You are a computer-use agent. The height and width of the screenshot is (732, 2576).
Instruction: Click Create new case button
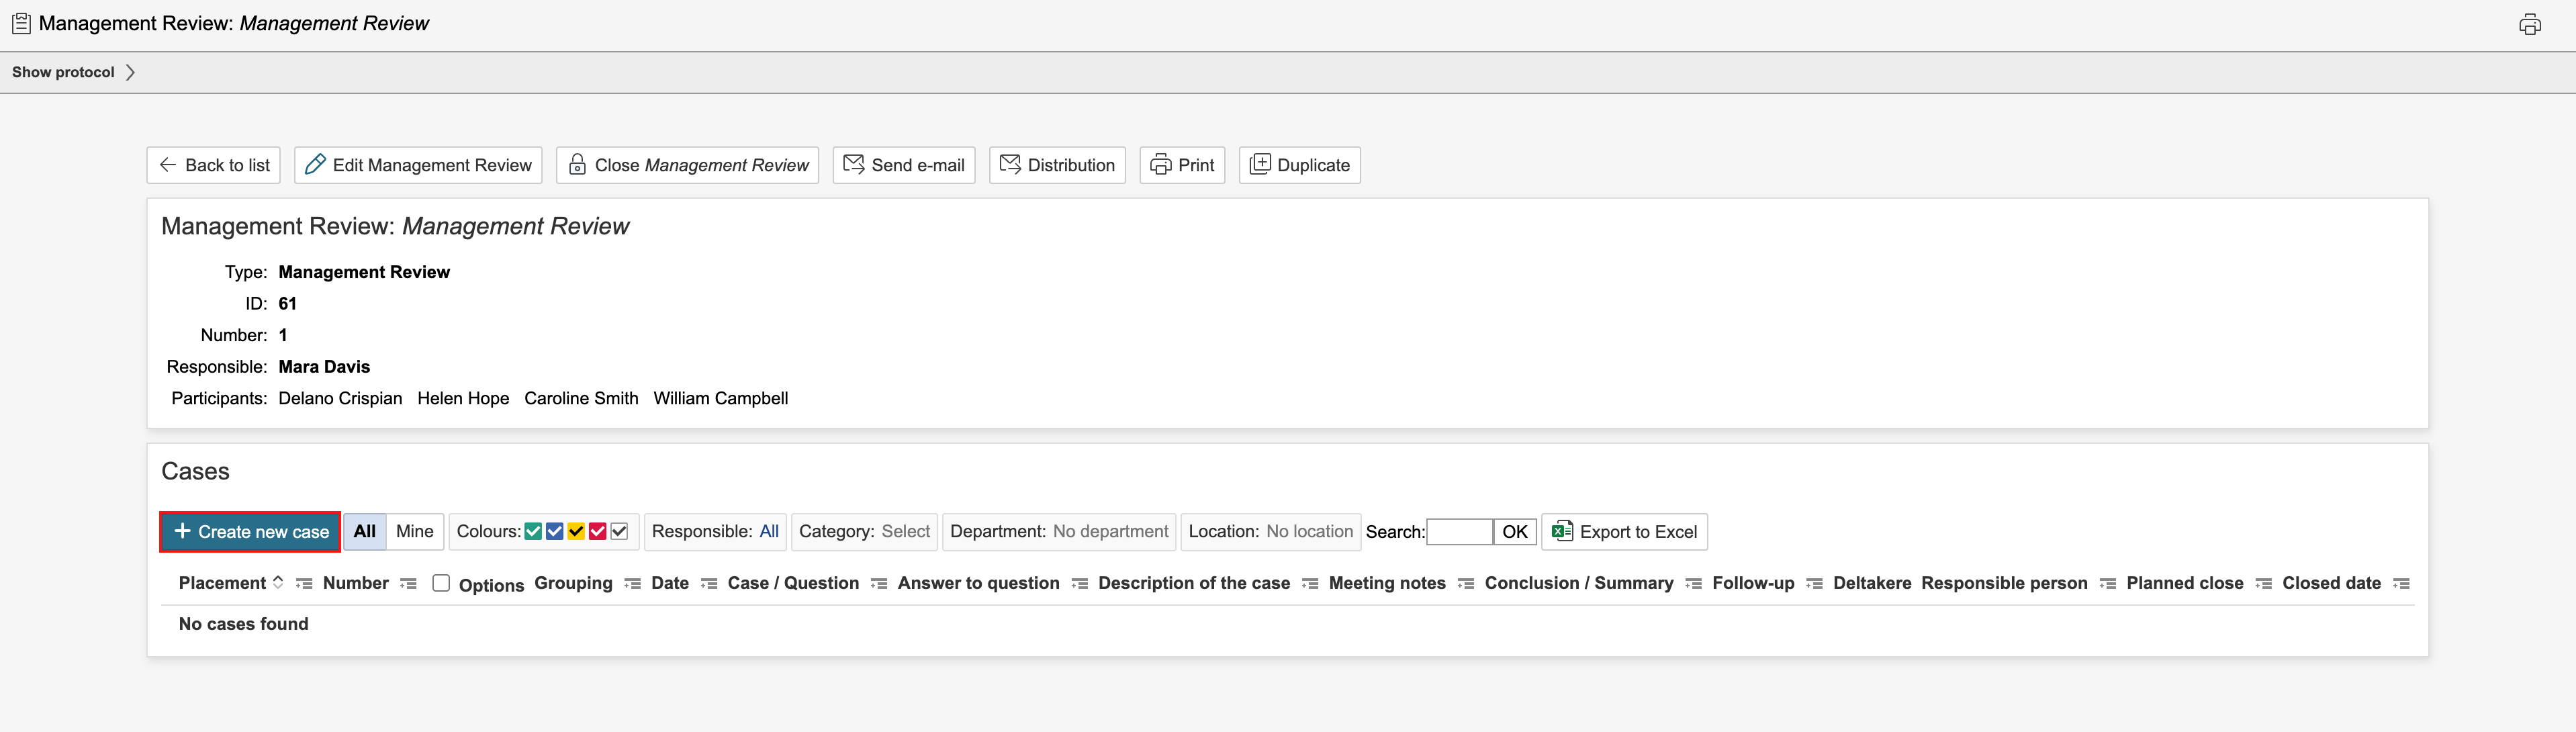[251, 532]
